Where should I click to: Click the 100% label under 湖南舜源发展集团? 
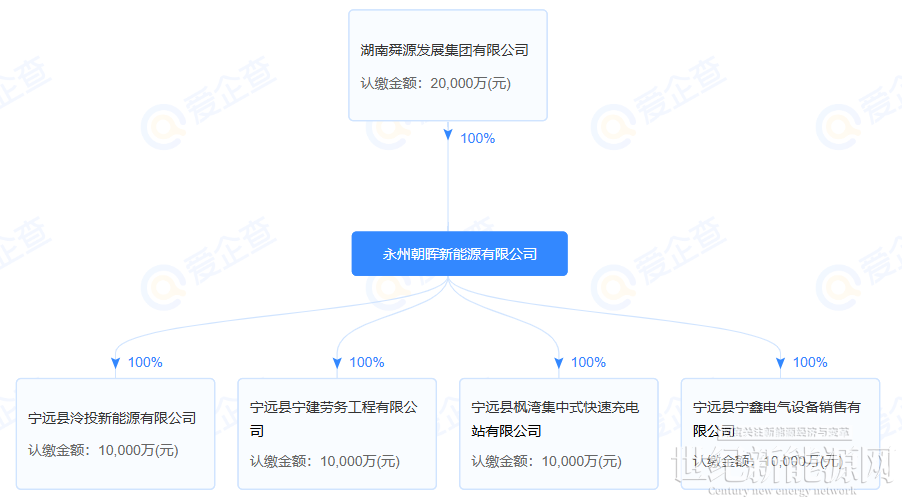click(477, 138)
